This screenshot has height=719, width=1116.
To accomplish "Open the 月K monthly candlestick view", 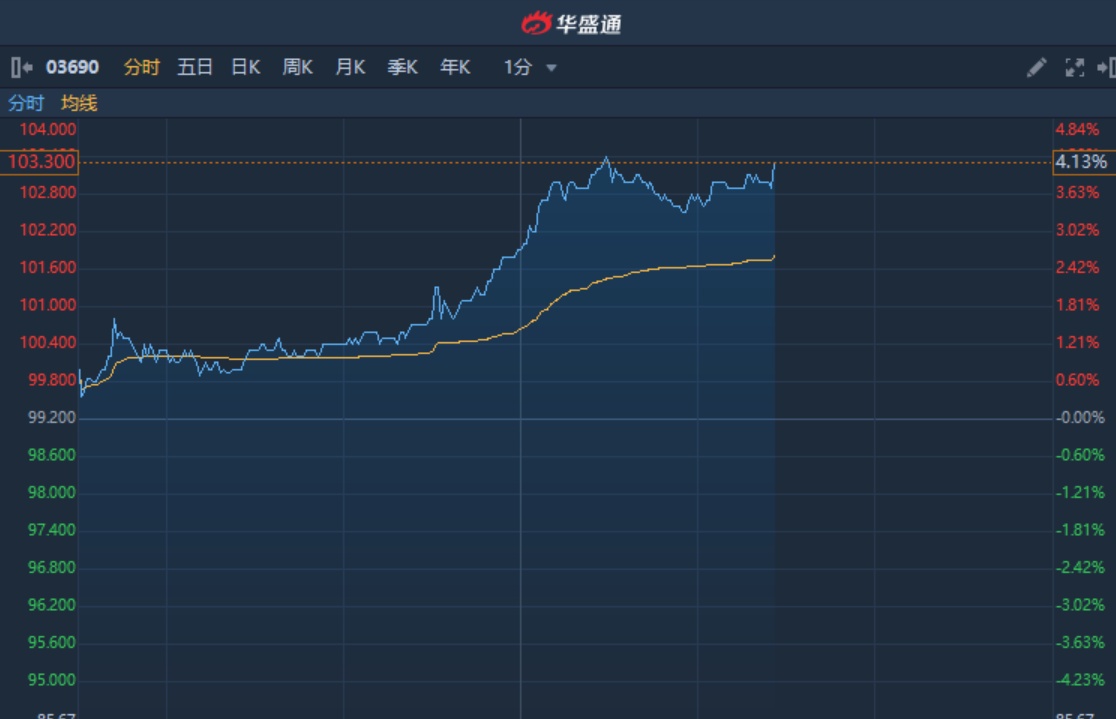I will click(350, 67).
